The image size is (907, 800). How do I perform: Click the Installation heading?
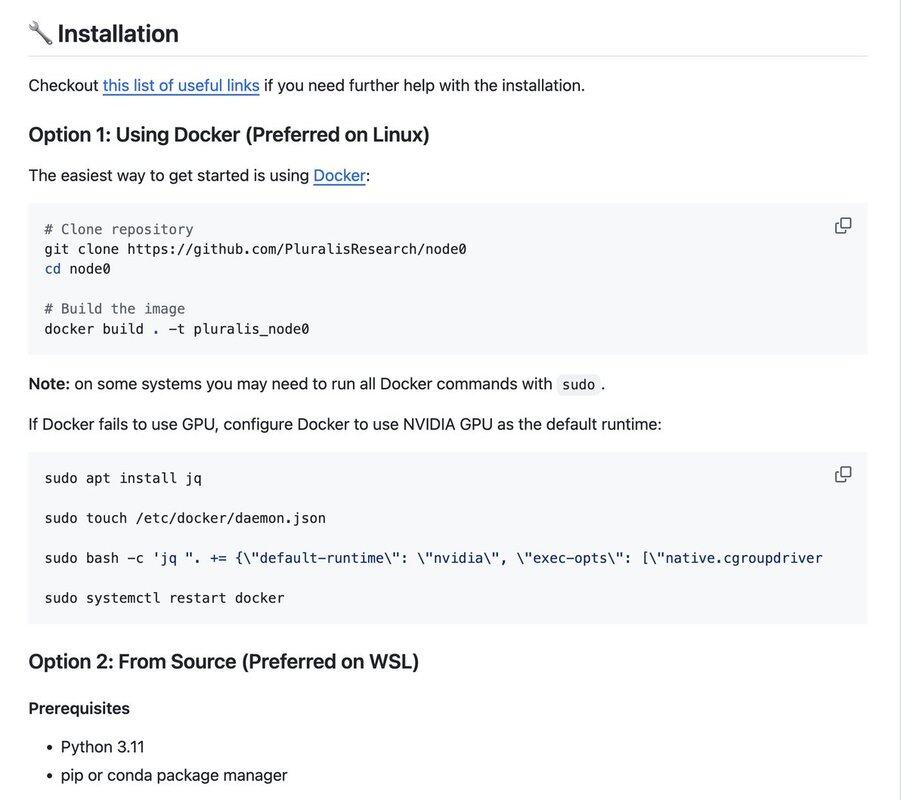coord(118,34)
